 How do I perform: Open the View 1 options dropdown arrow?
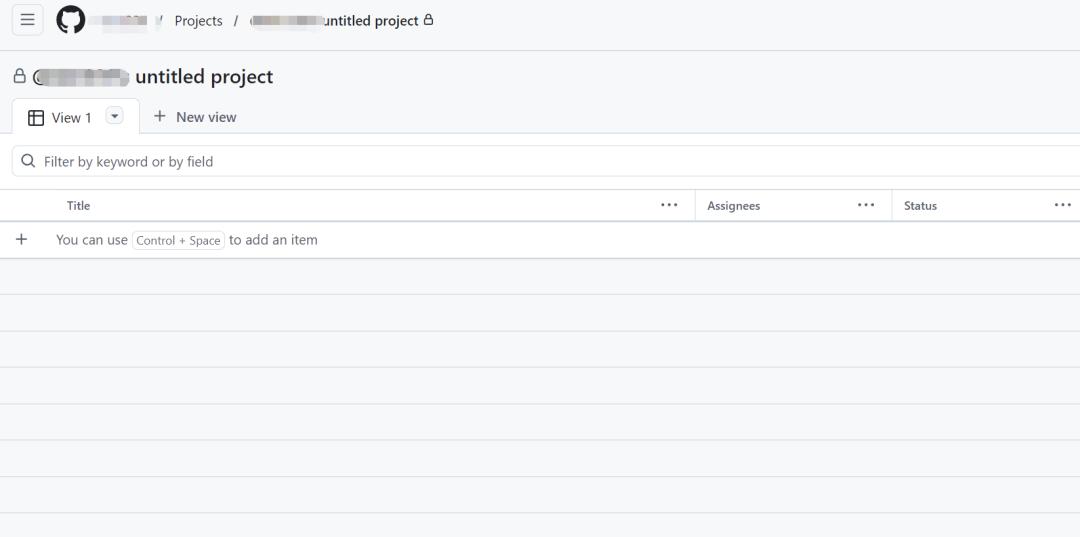click(114, 116)
